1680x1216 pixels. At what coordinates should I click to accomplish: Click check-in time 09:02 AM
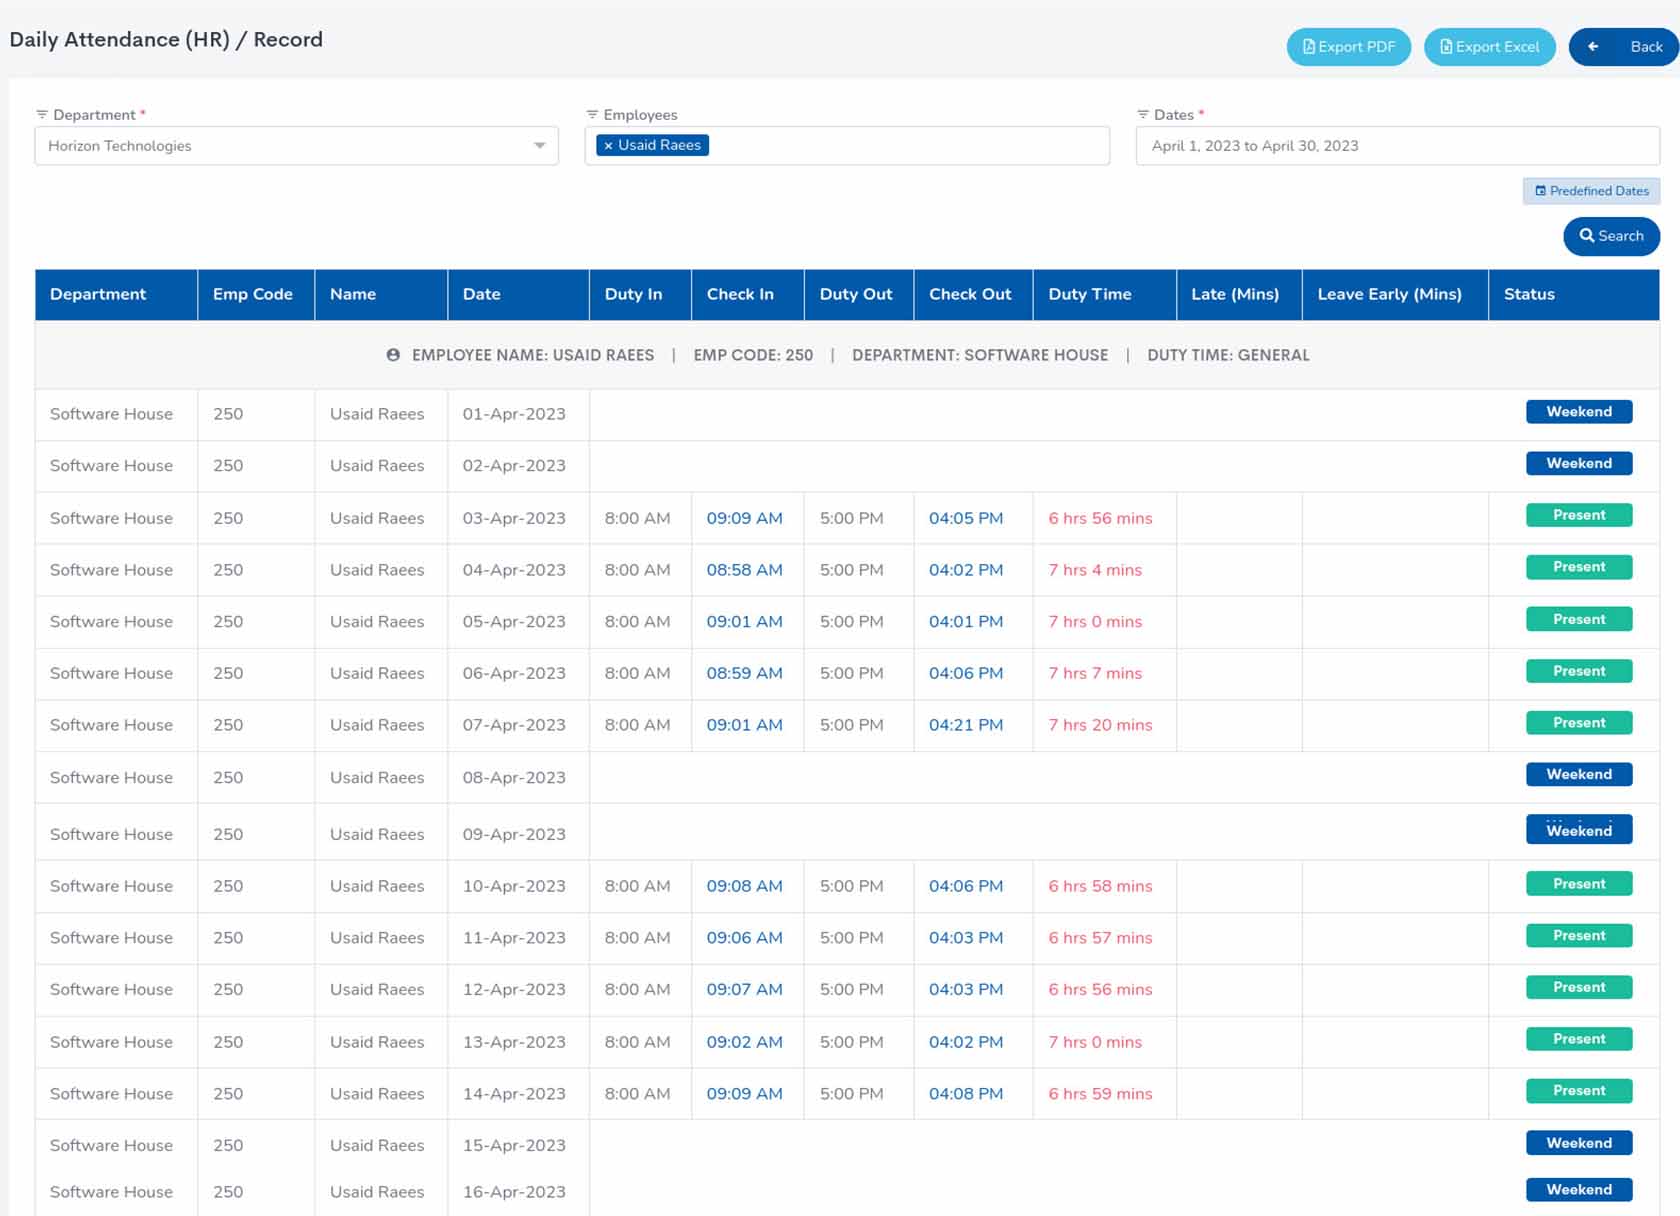[744, 1042]
